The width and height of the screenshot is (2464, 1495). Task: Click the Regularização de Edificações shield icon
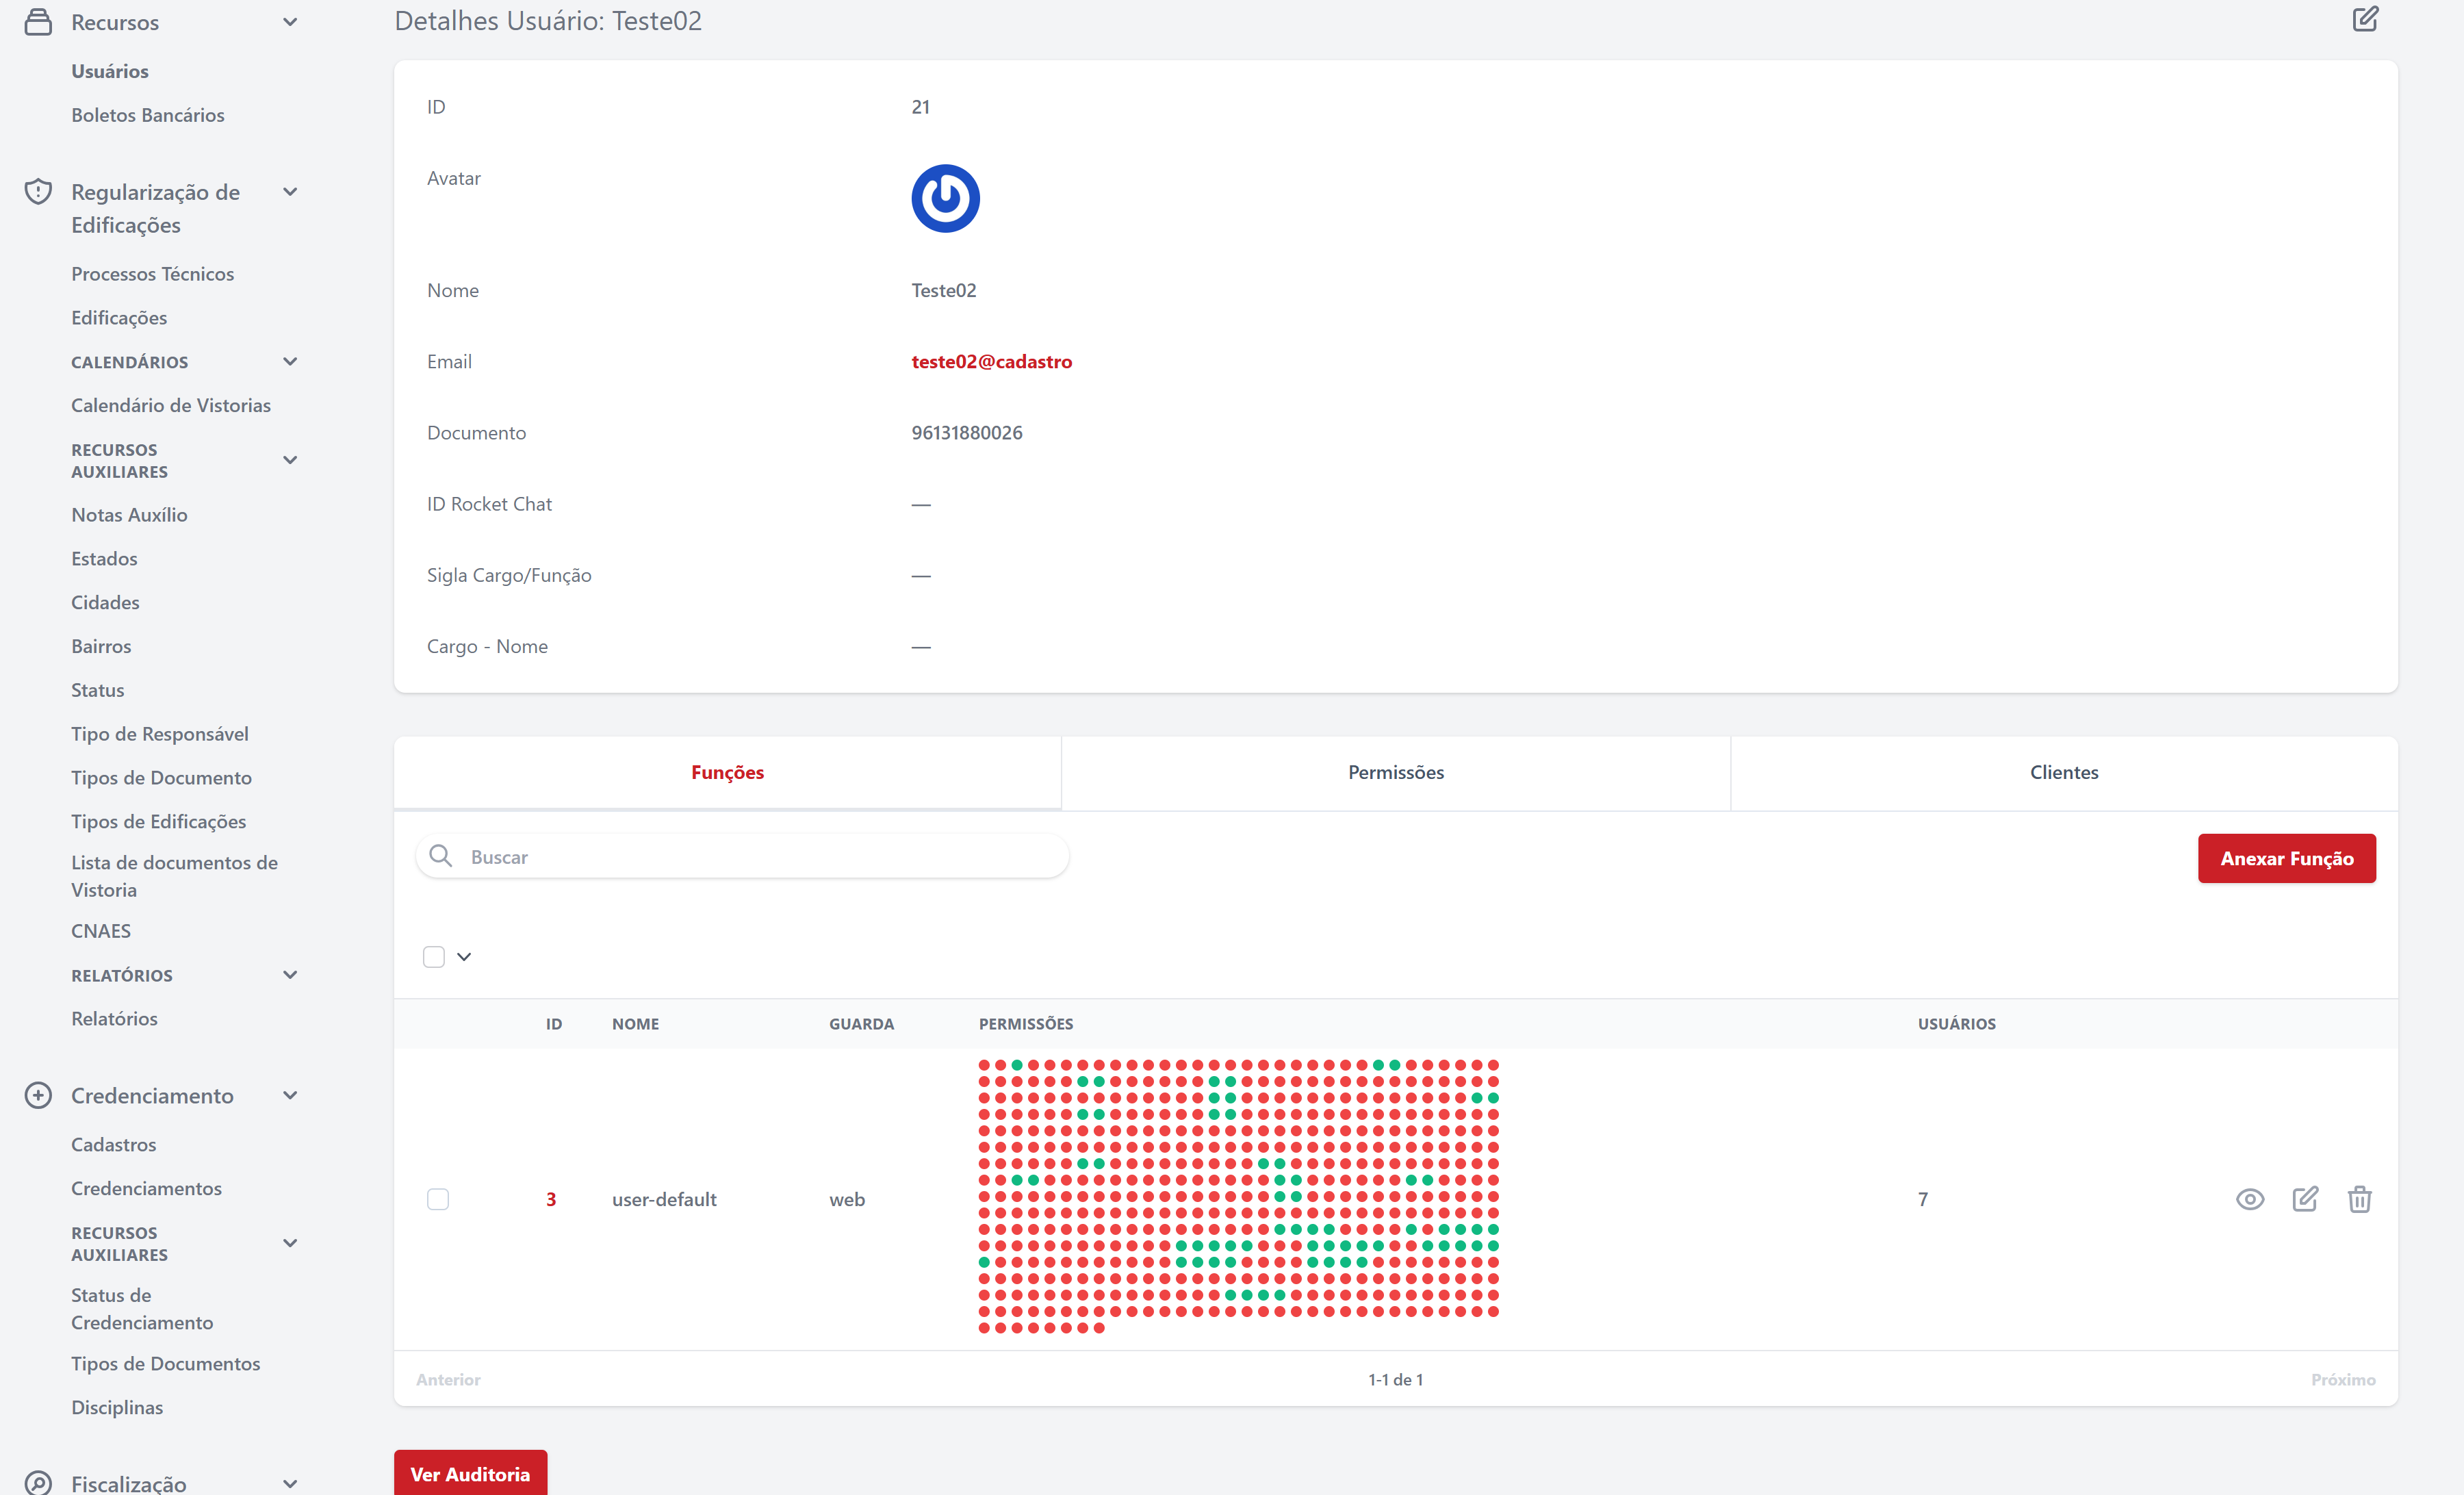click(x=38, y=192)
